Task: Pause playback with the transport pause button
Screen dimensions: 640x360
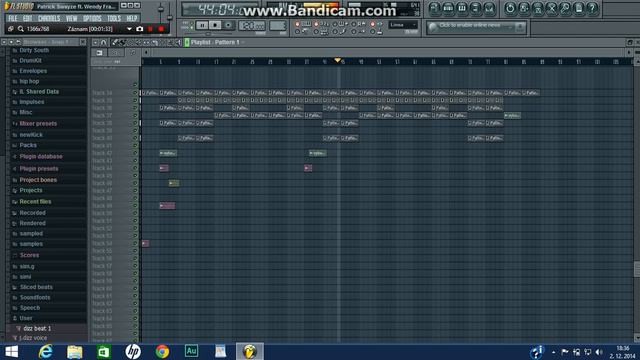Action: (202, 25)
